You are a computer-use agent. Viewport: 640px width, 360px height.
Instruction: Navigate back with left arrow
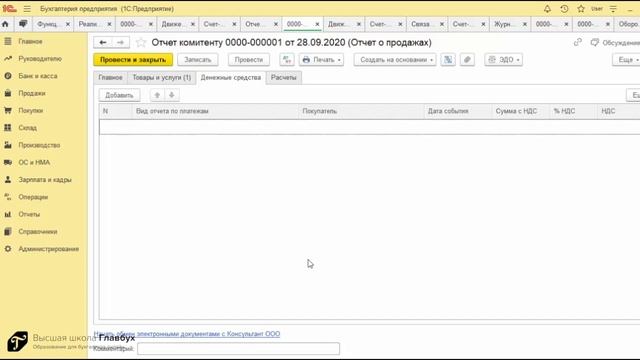click(x=102, y=42)
